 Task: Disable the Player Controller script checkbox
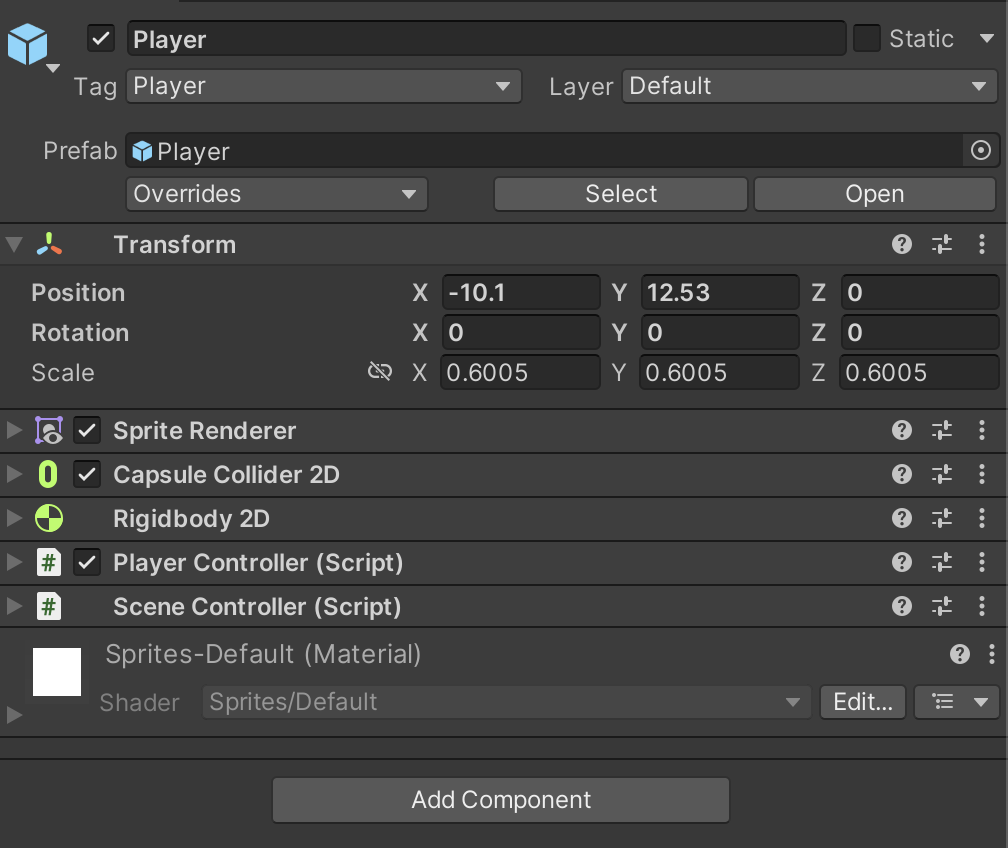87,562
